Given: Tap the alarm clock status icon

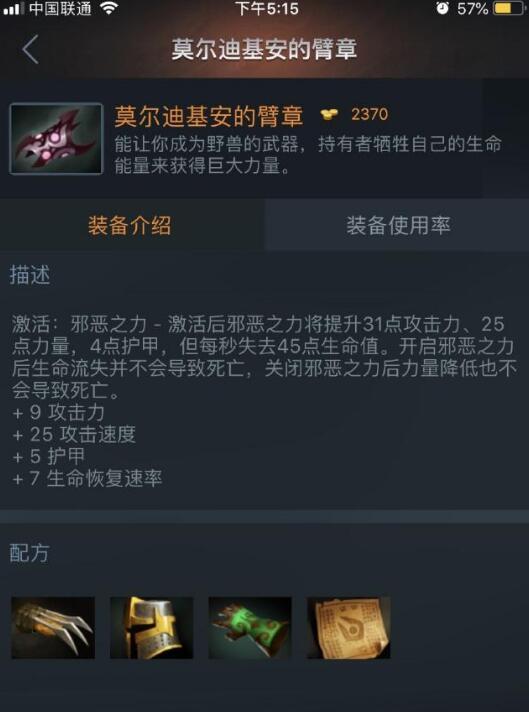Looking at the screenshot, I should click(442, 8).
